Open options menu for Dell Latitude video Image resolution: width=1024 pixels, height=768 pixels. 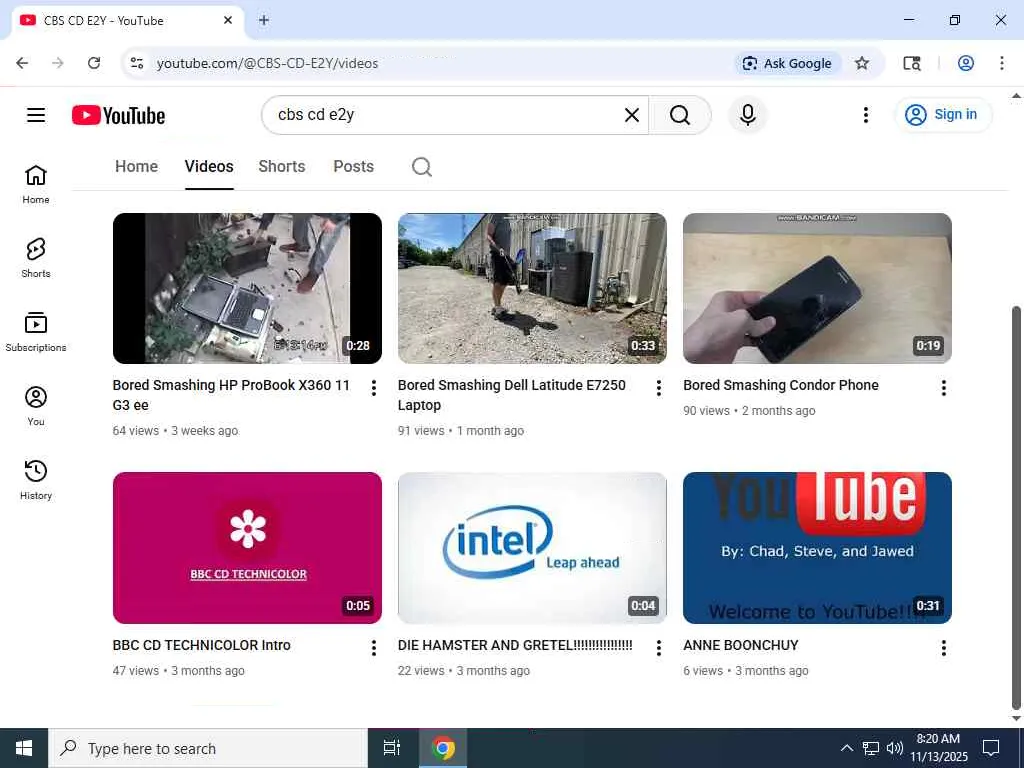coord(658,388)
